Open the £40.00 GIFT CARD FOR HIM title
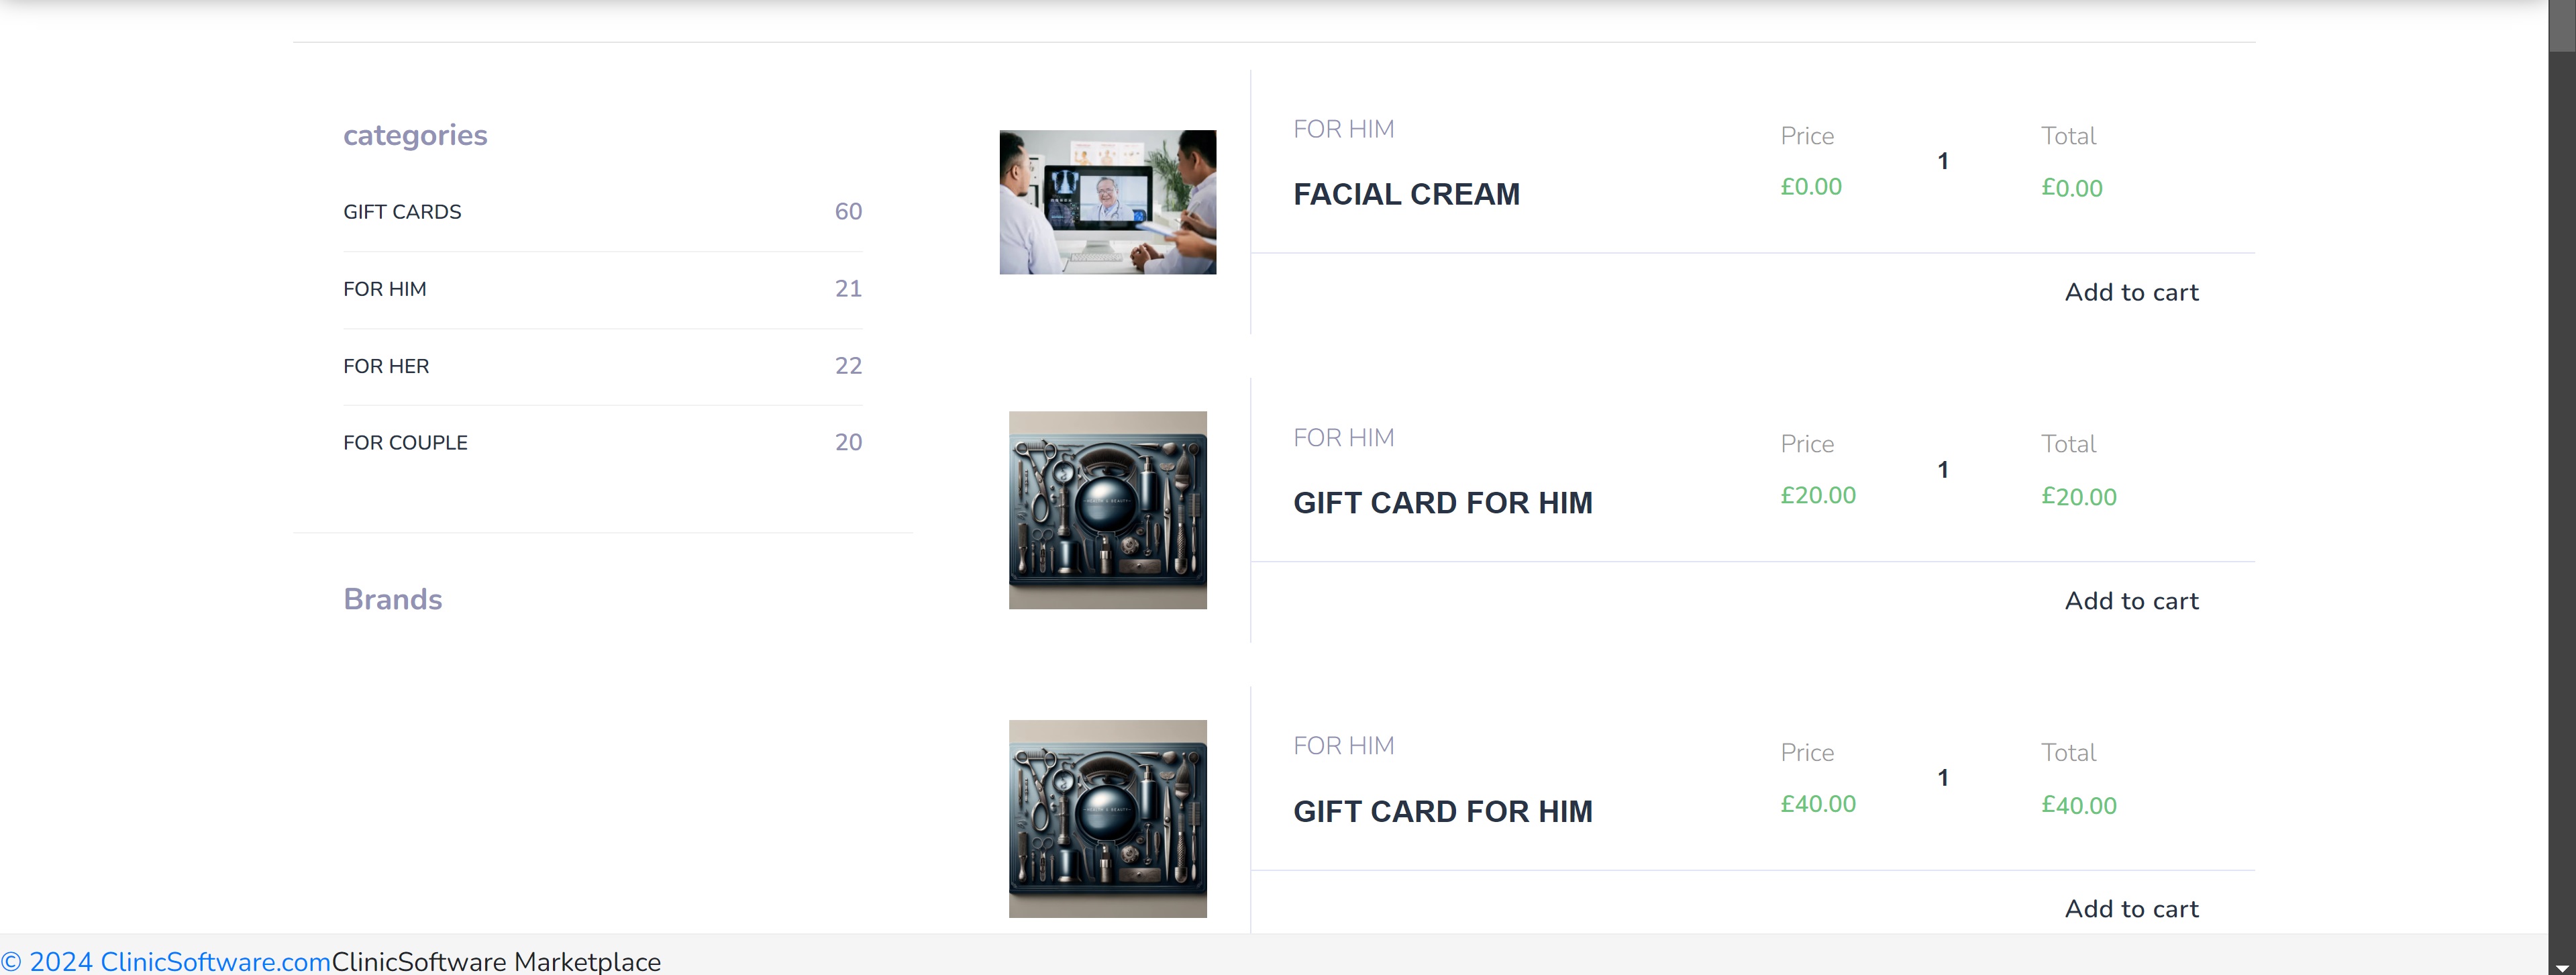This screenshot has height=975, width=2576. click(1442, 811)
